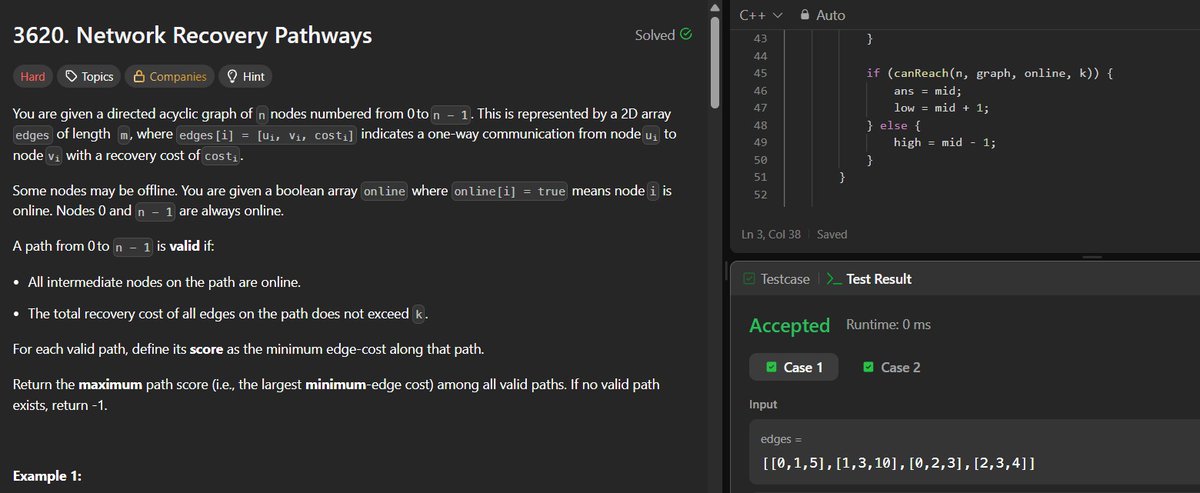The width and height of the screenshot is (1200, 493).
Task: Click the Example 1: heading
Action: [47, 477]
